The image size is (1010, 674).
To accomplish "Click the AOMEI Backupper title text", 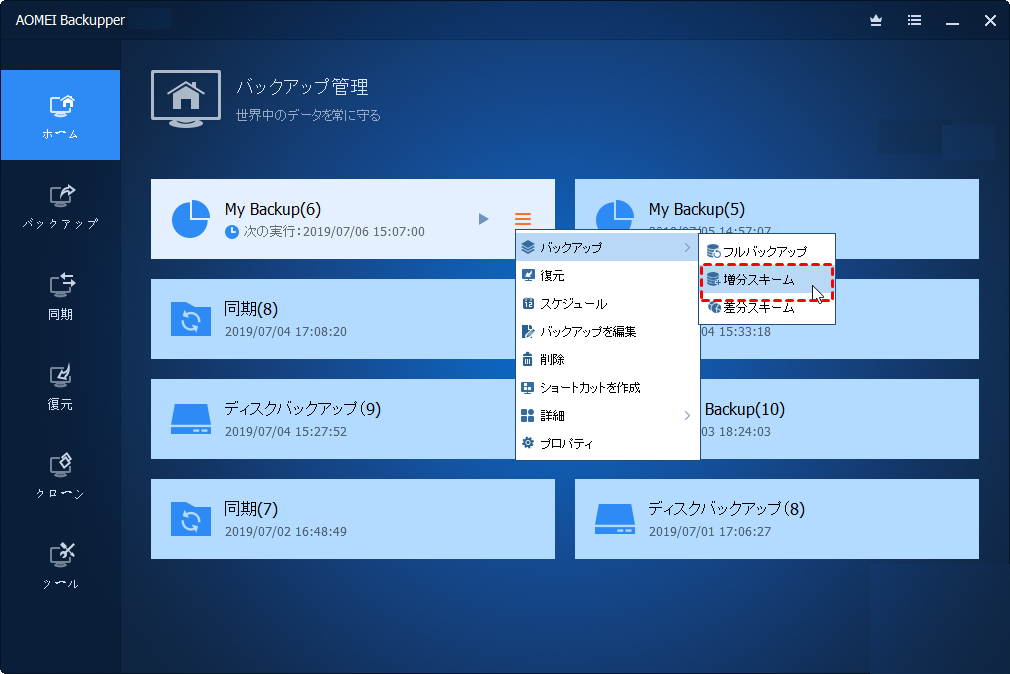I will (x=70, y=20).
